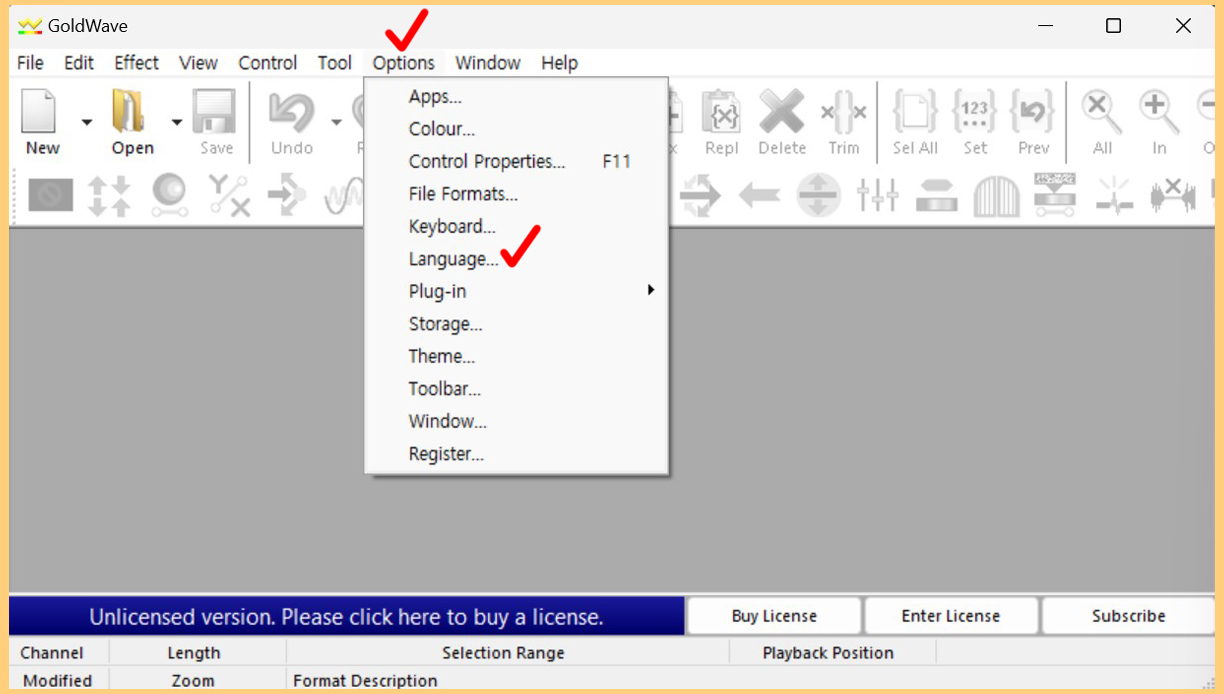Click the silence reduction waveform X icon
Image resolution: width=1224 pixels, height=694 pixels.
[1173, 195]
